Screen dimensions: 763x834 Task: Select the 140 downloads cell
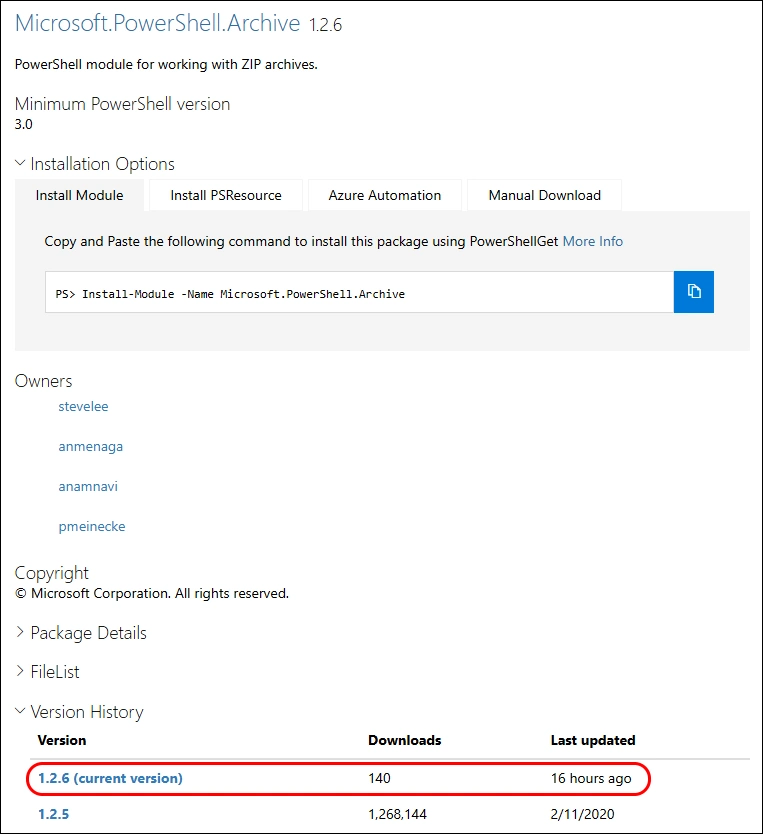point(380,778)
